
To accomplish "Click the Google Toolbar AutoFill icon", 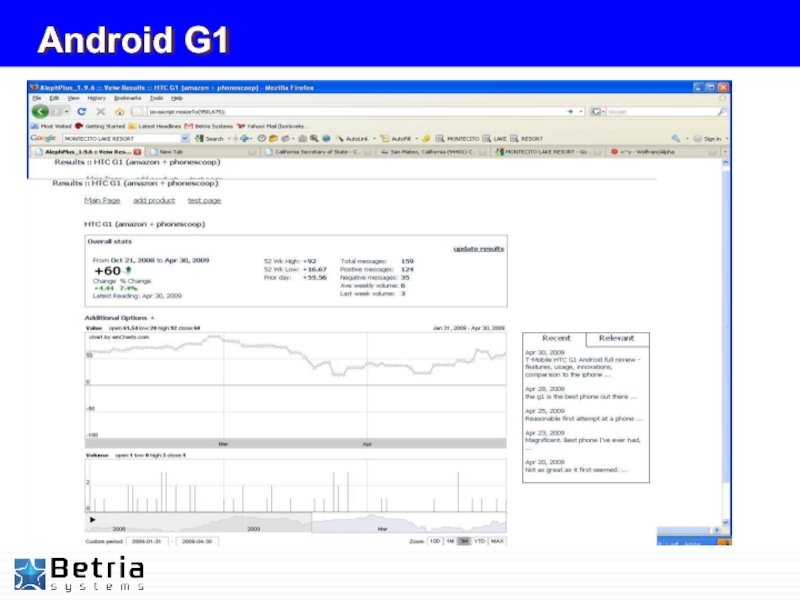I will [385, 138].
